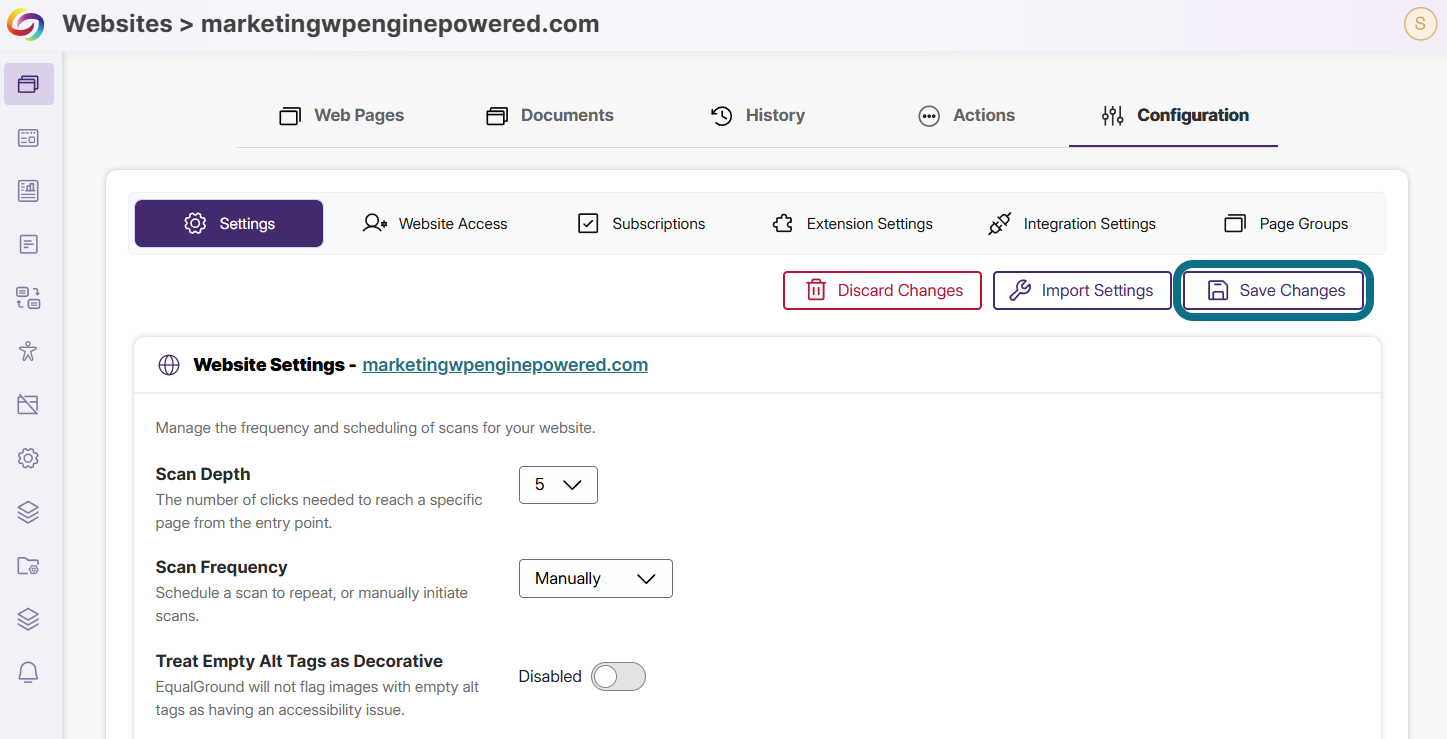Open the text document icon in the sidebar
The image size is (1447, 739).
[28, 244]
